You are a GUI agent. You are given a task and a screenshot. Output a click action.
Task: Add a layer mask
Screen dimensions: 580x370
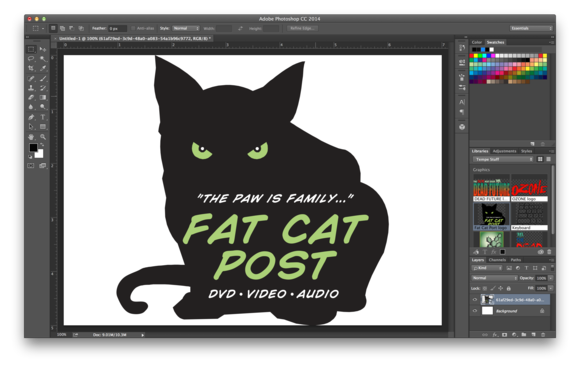tap(505, 334)
